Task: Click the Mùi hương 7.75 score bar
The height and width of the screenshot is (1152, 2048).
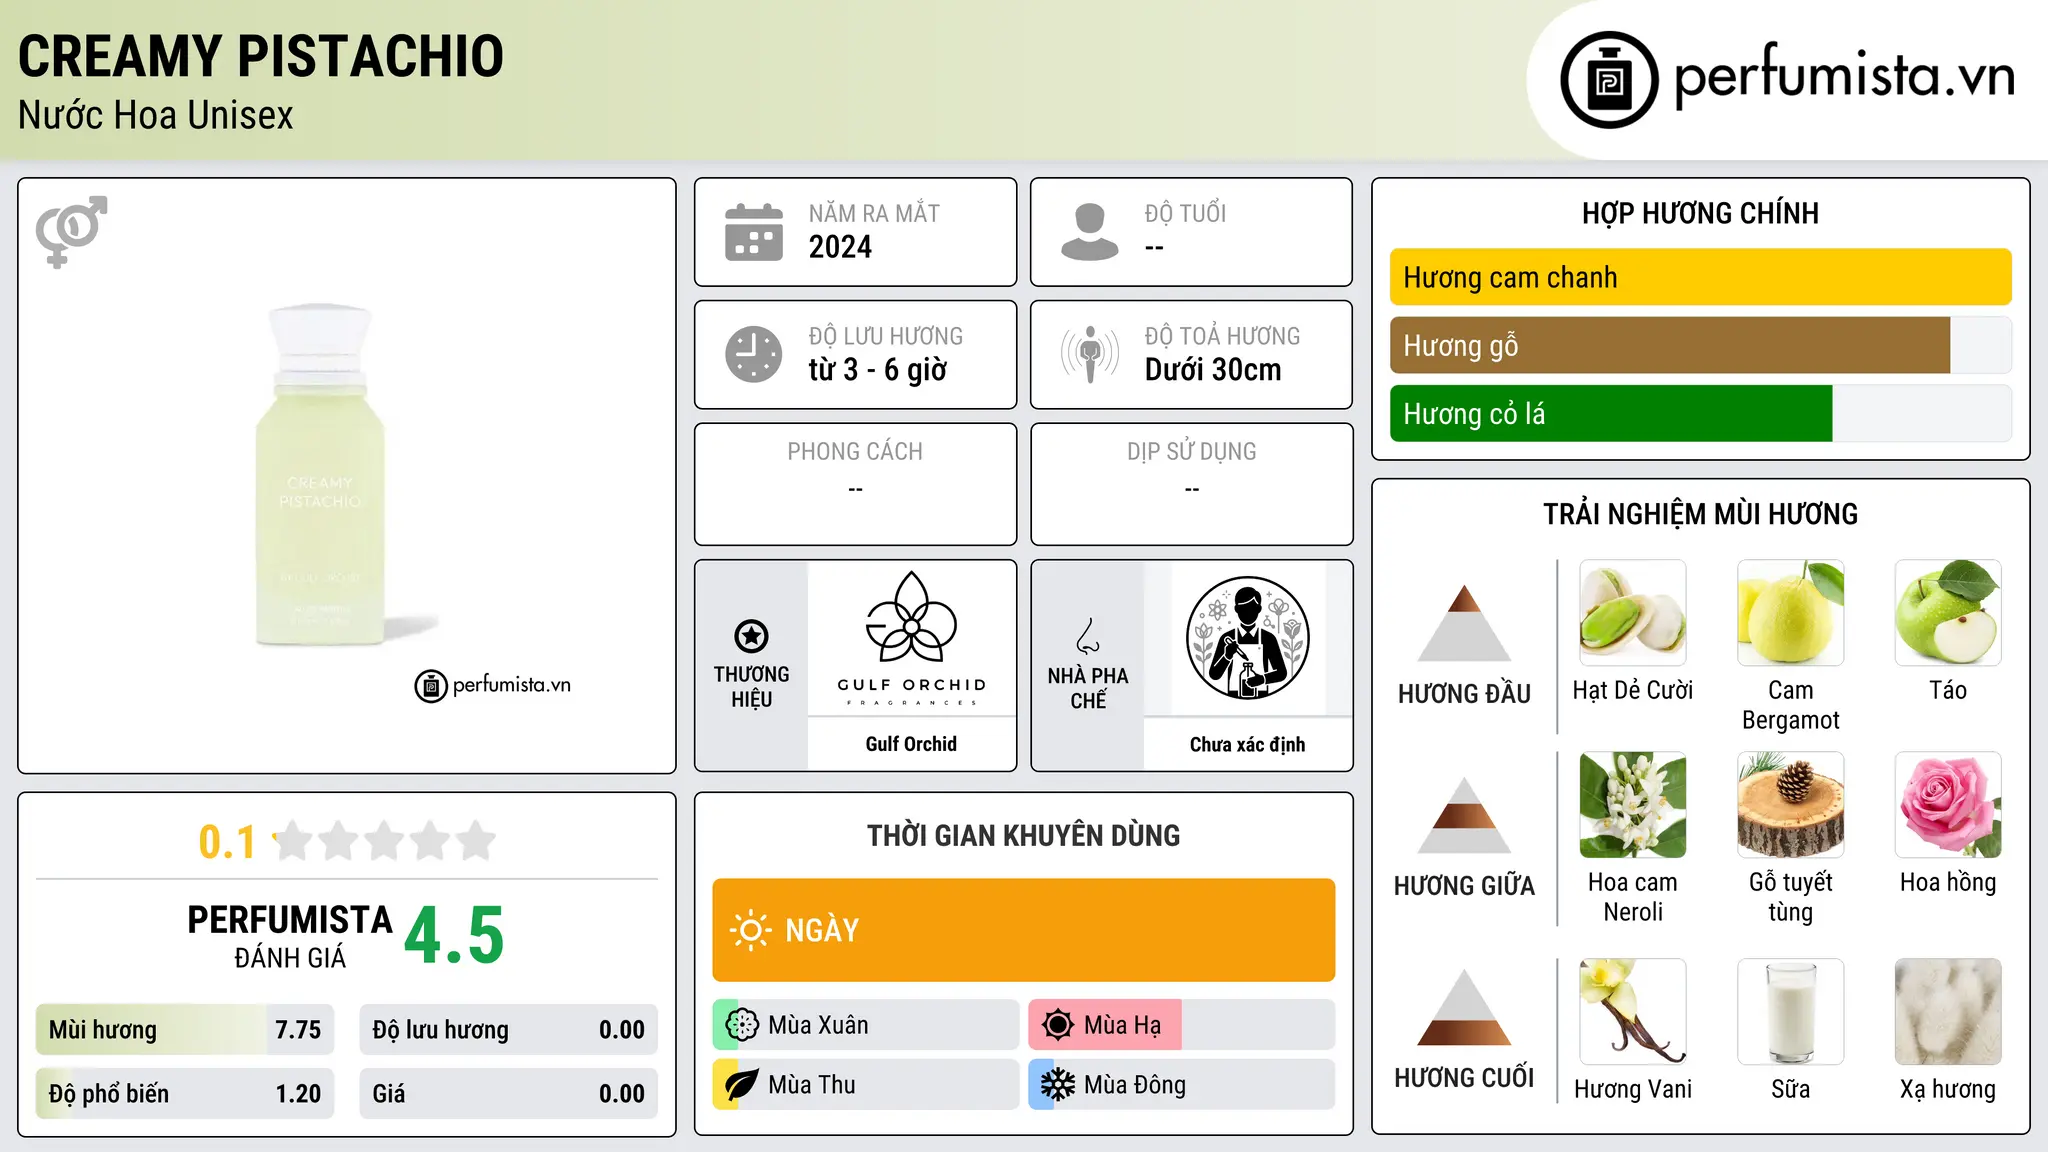Action: tap(185, 1030)
